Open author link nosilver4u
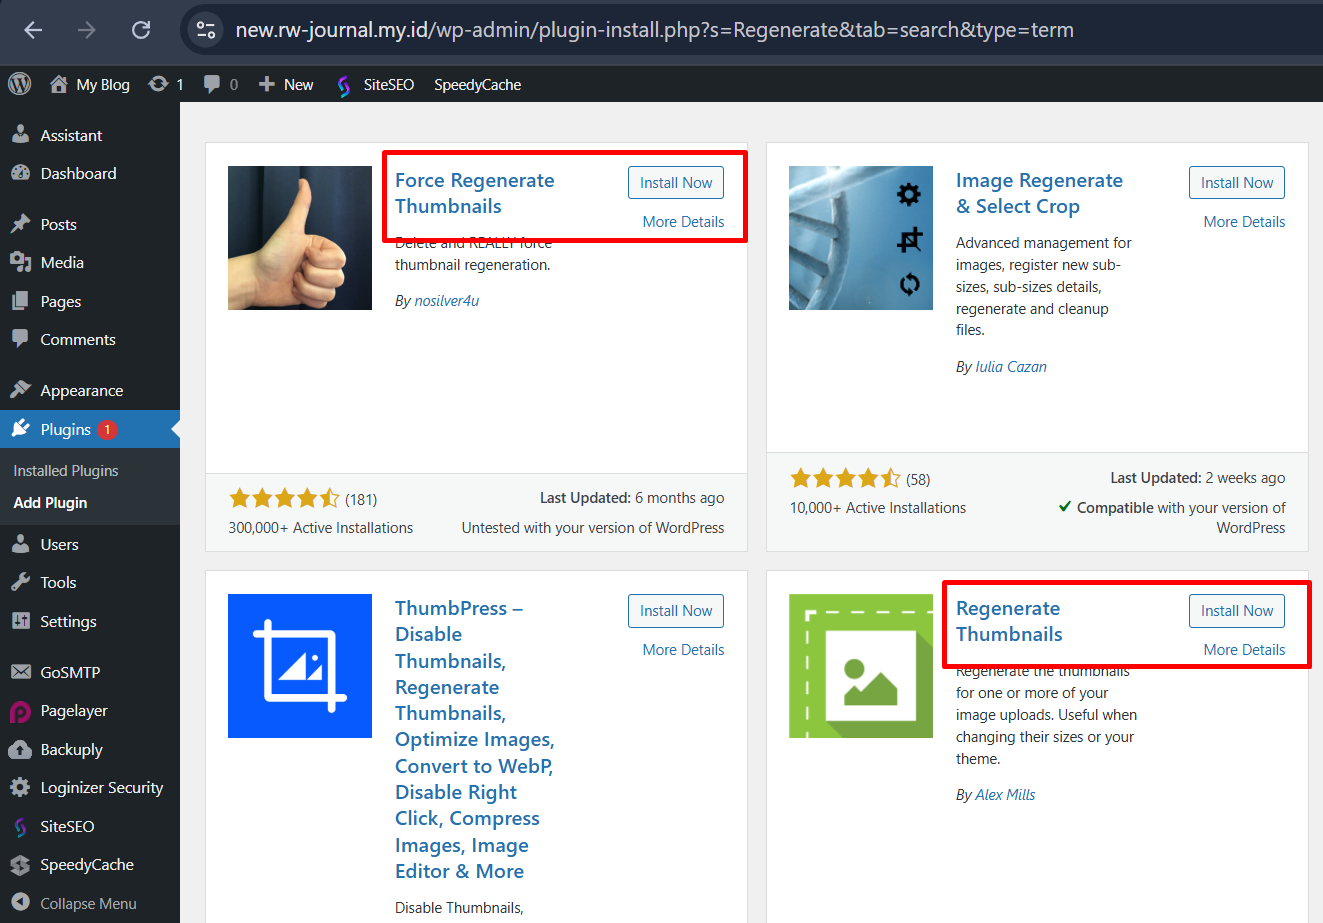This screenshot has width=1323, height=923. tap(447, 300)
